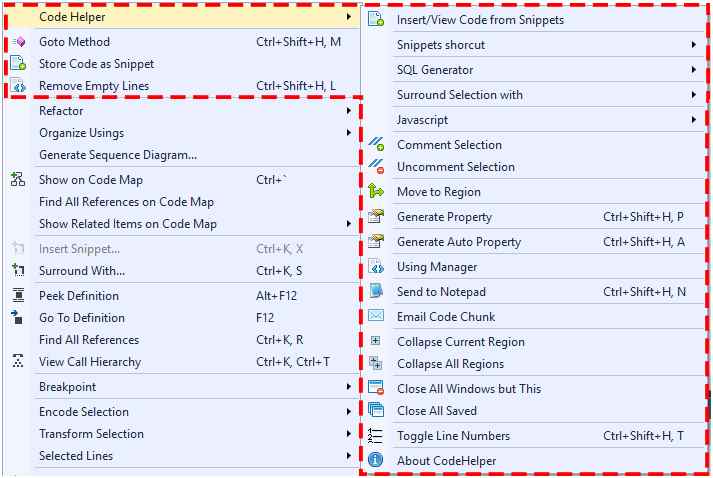Expand the Snippets shorcut submenu arrow

pos(693,45)
